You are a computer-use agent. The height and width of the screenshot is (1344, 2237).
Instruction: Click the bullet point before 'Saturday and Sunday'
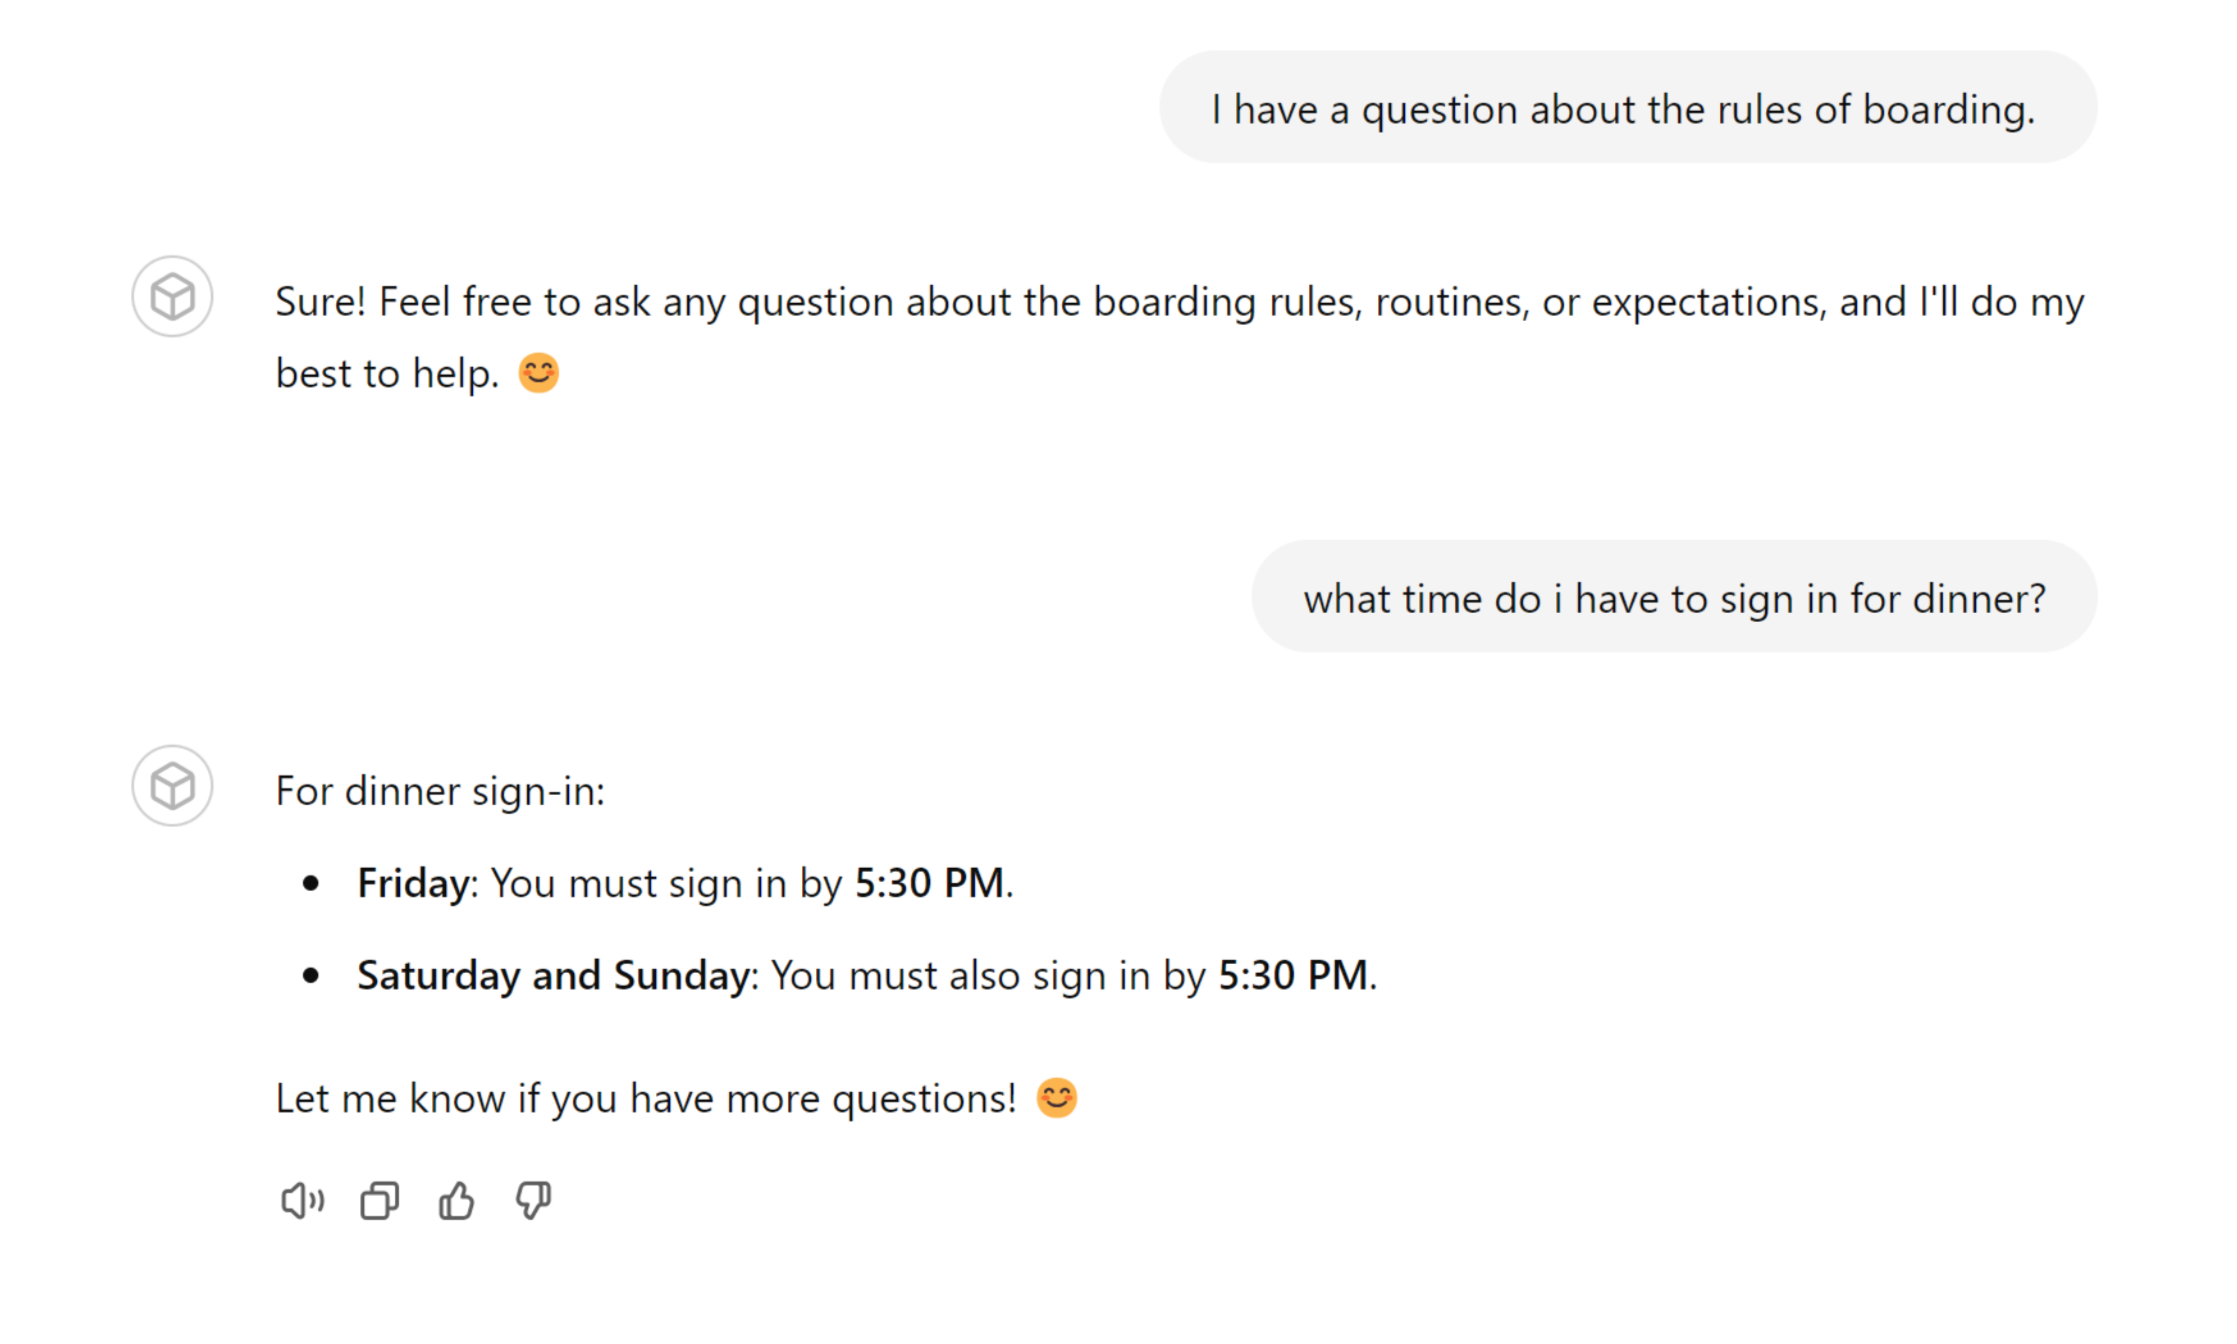pos(311,975)
